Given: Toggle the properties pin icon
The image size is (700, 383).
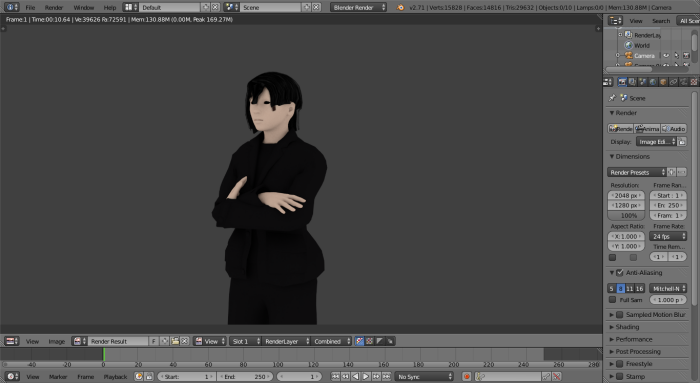Looking at the screenshot, I should 612,98.
